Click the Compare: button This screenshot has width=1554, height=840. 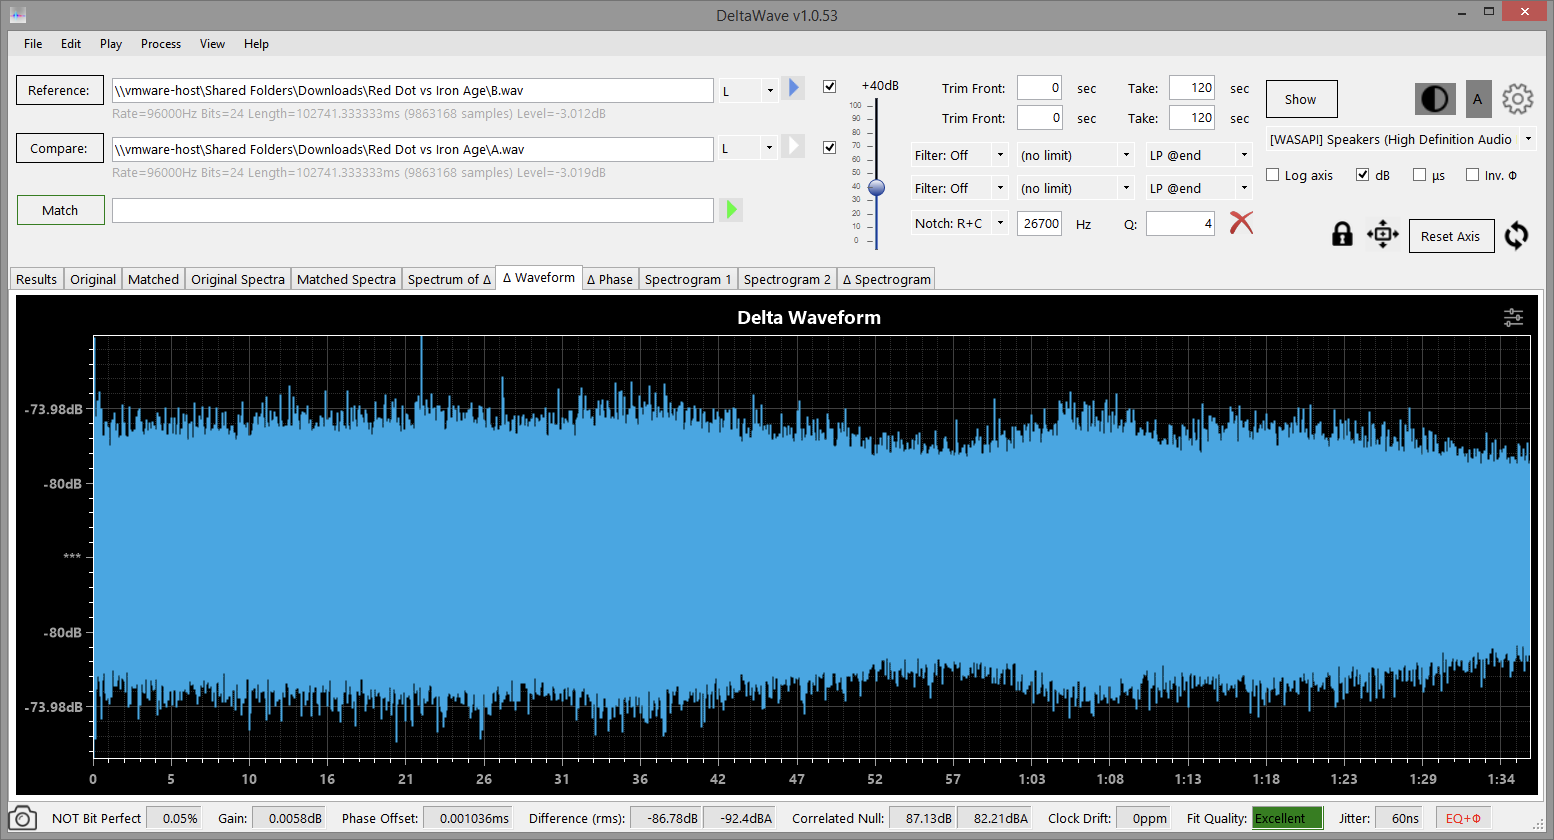(x=59, y=148)
